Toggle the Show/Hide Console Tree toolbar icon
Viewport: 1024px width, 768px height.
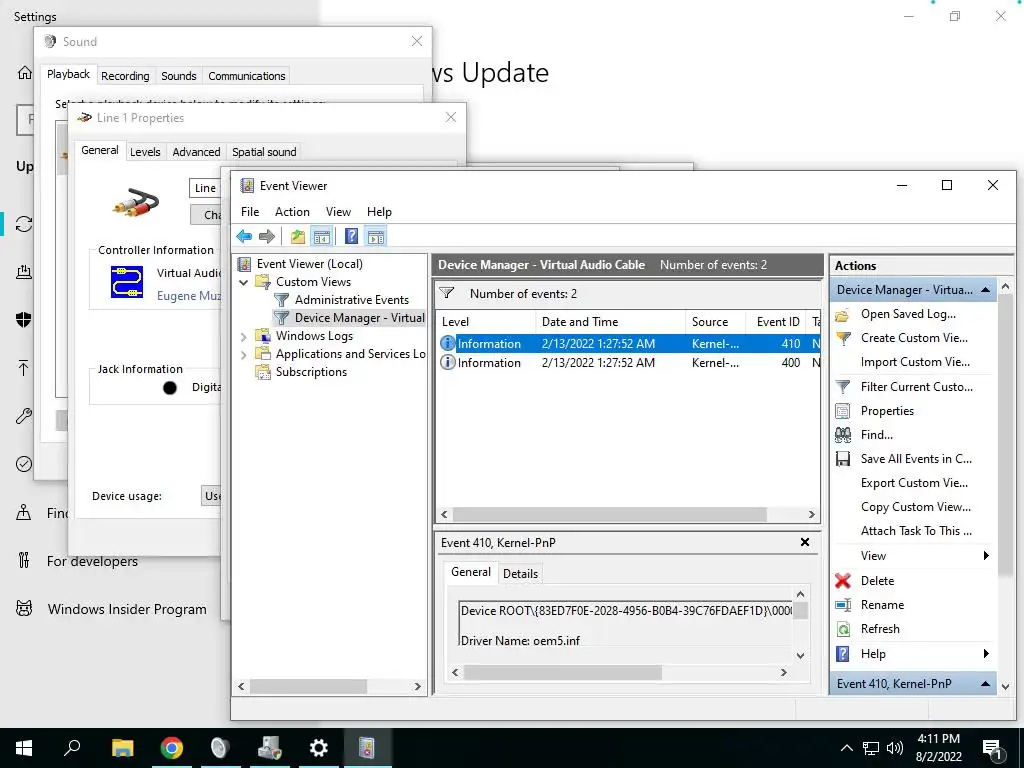coord(321,236)
